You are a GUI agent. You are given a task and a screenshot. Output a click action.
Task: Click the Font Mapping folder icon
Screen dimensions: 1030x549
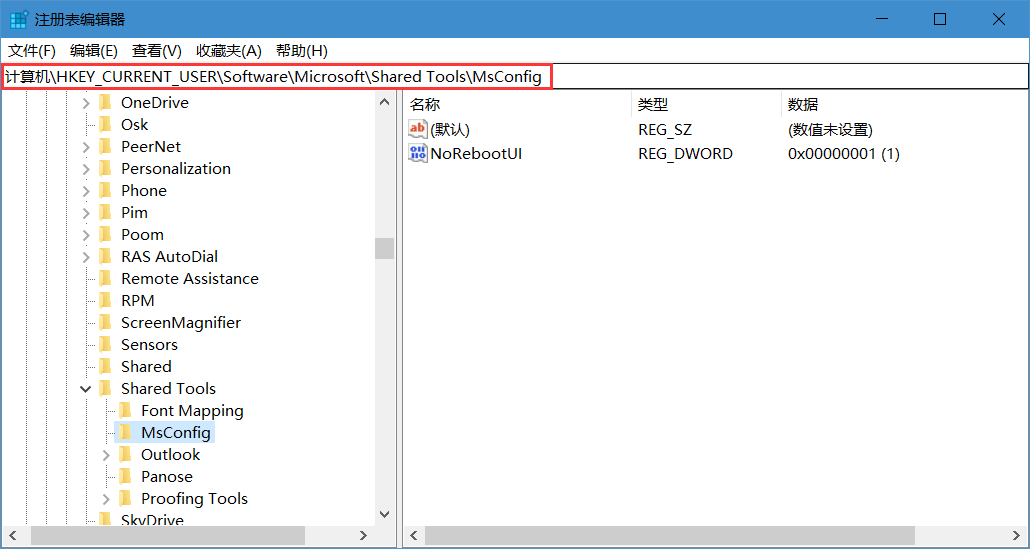[x=125, y=411]
